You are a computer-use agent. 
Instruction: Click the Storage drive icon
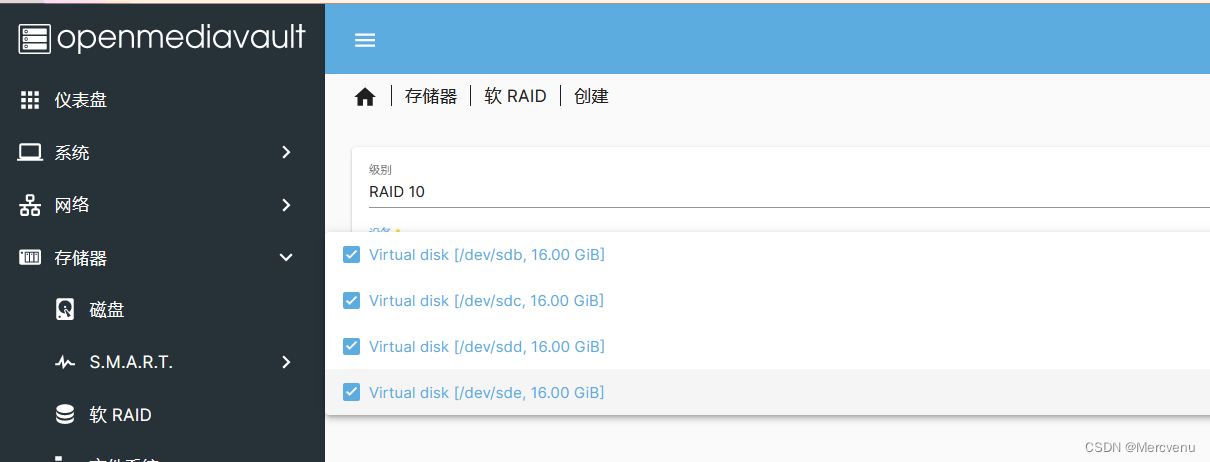(x=30, y=257)
